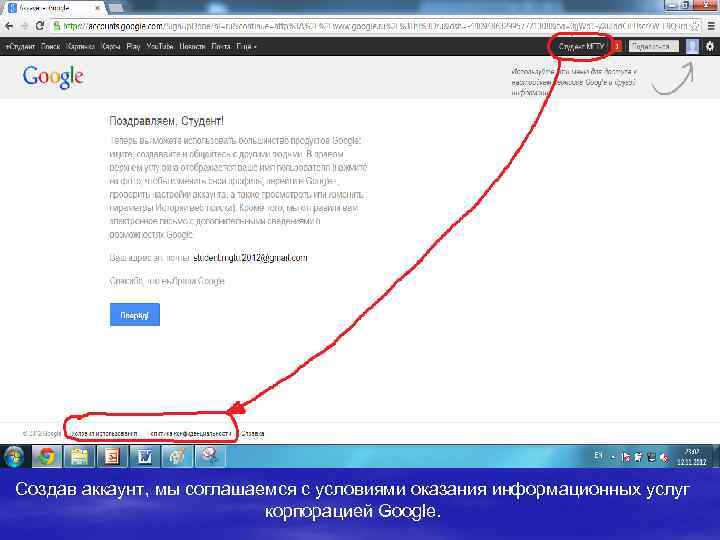Image resolution: width=720 pixels, height=540 pixels.
Task: Click the browser Forward arrow
Action: [24, 26]
